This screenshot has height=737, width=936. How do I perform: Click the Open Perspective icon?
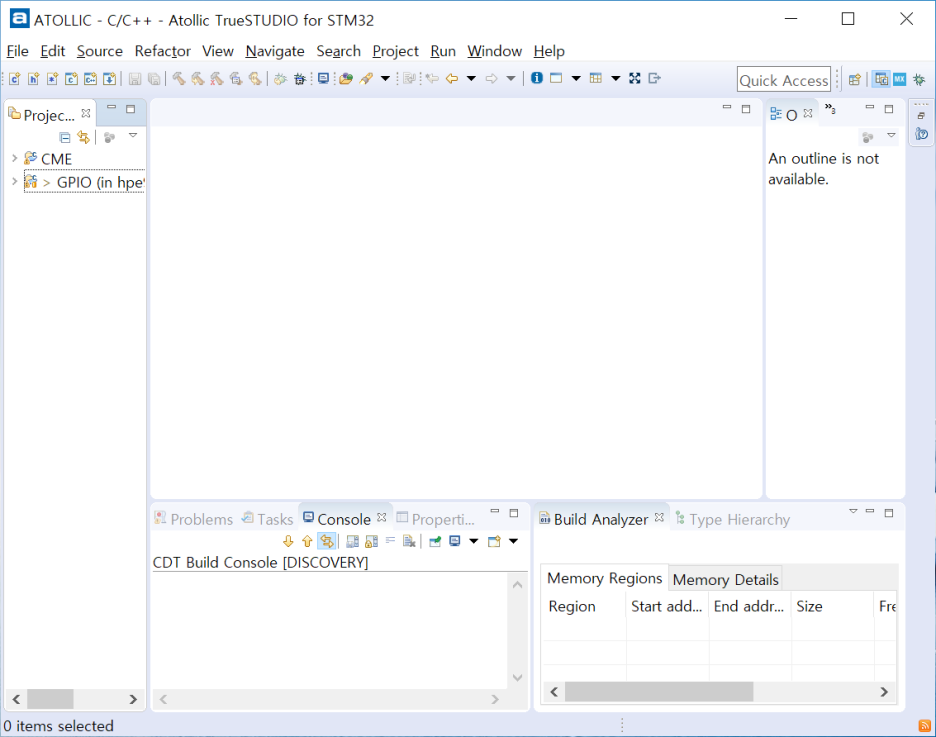pos(855,79)
